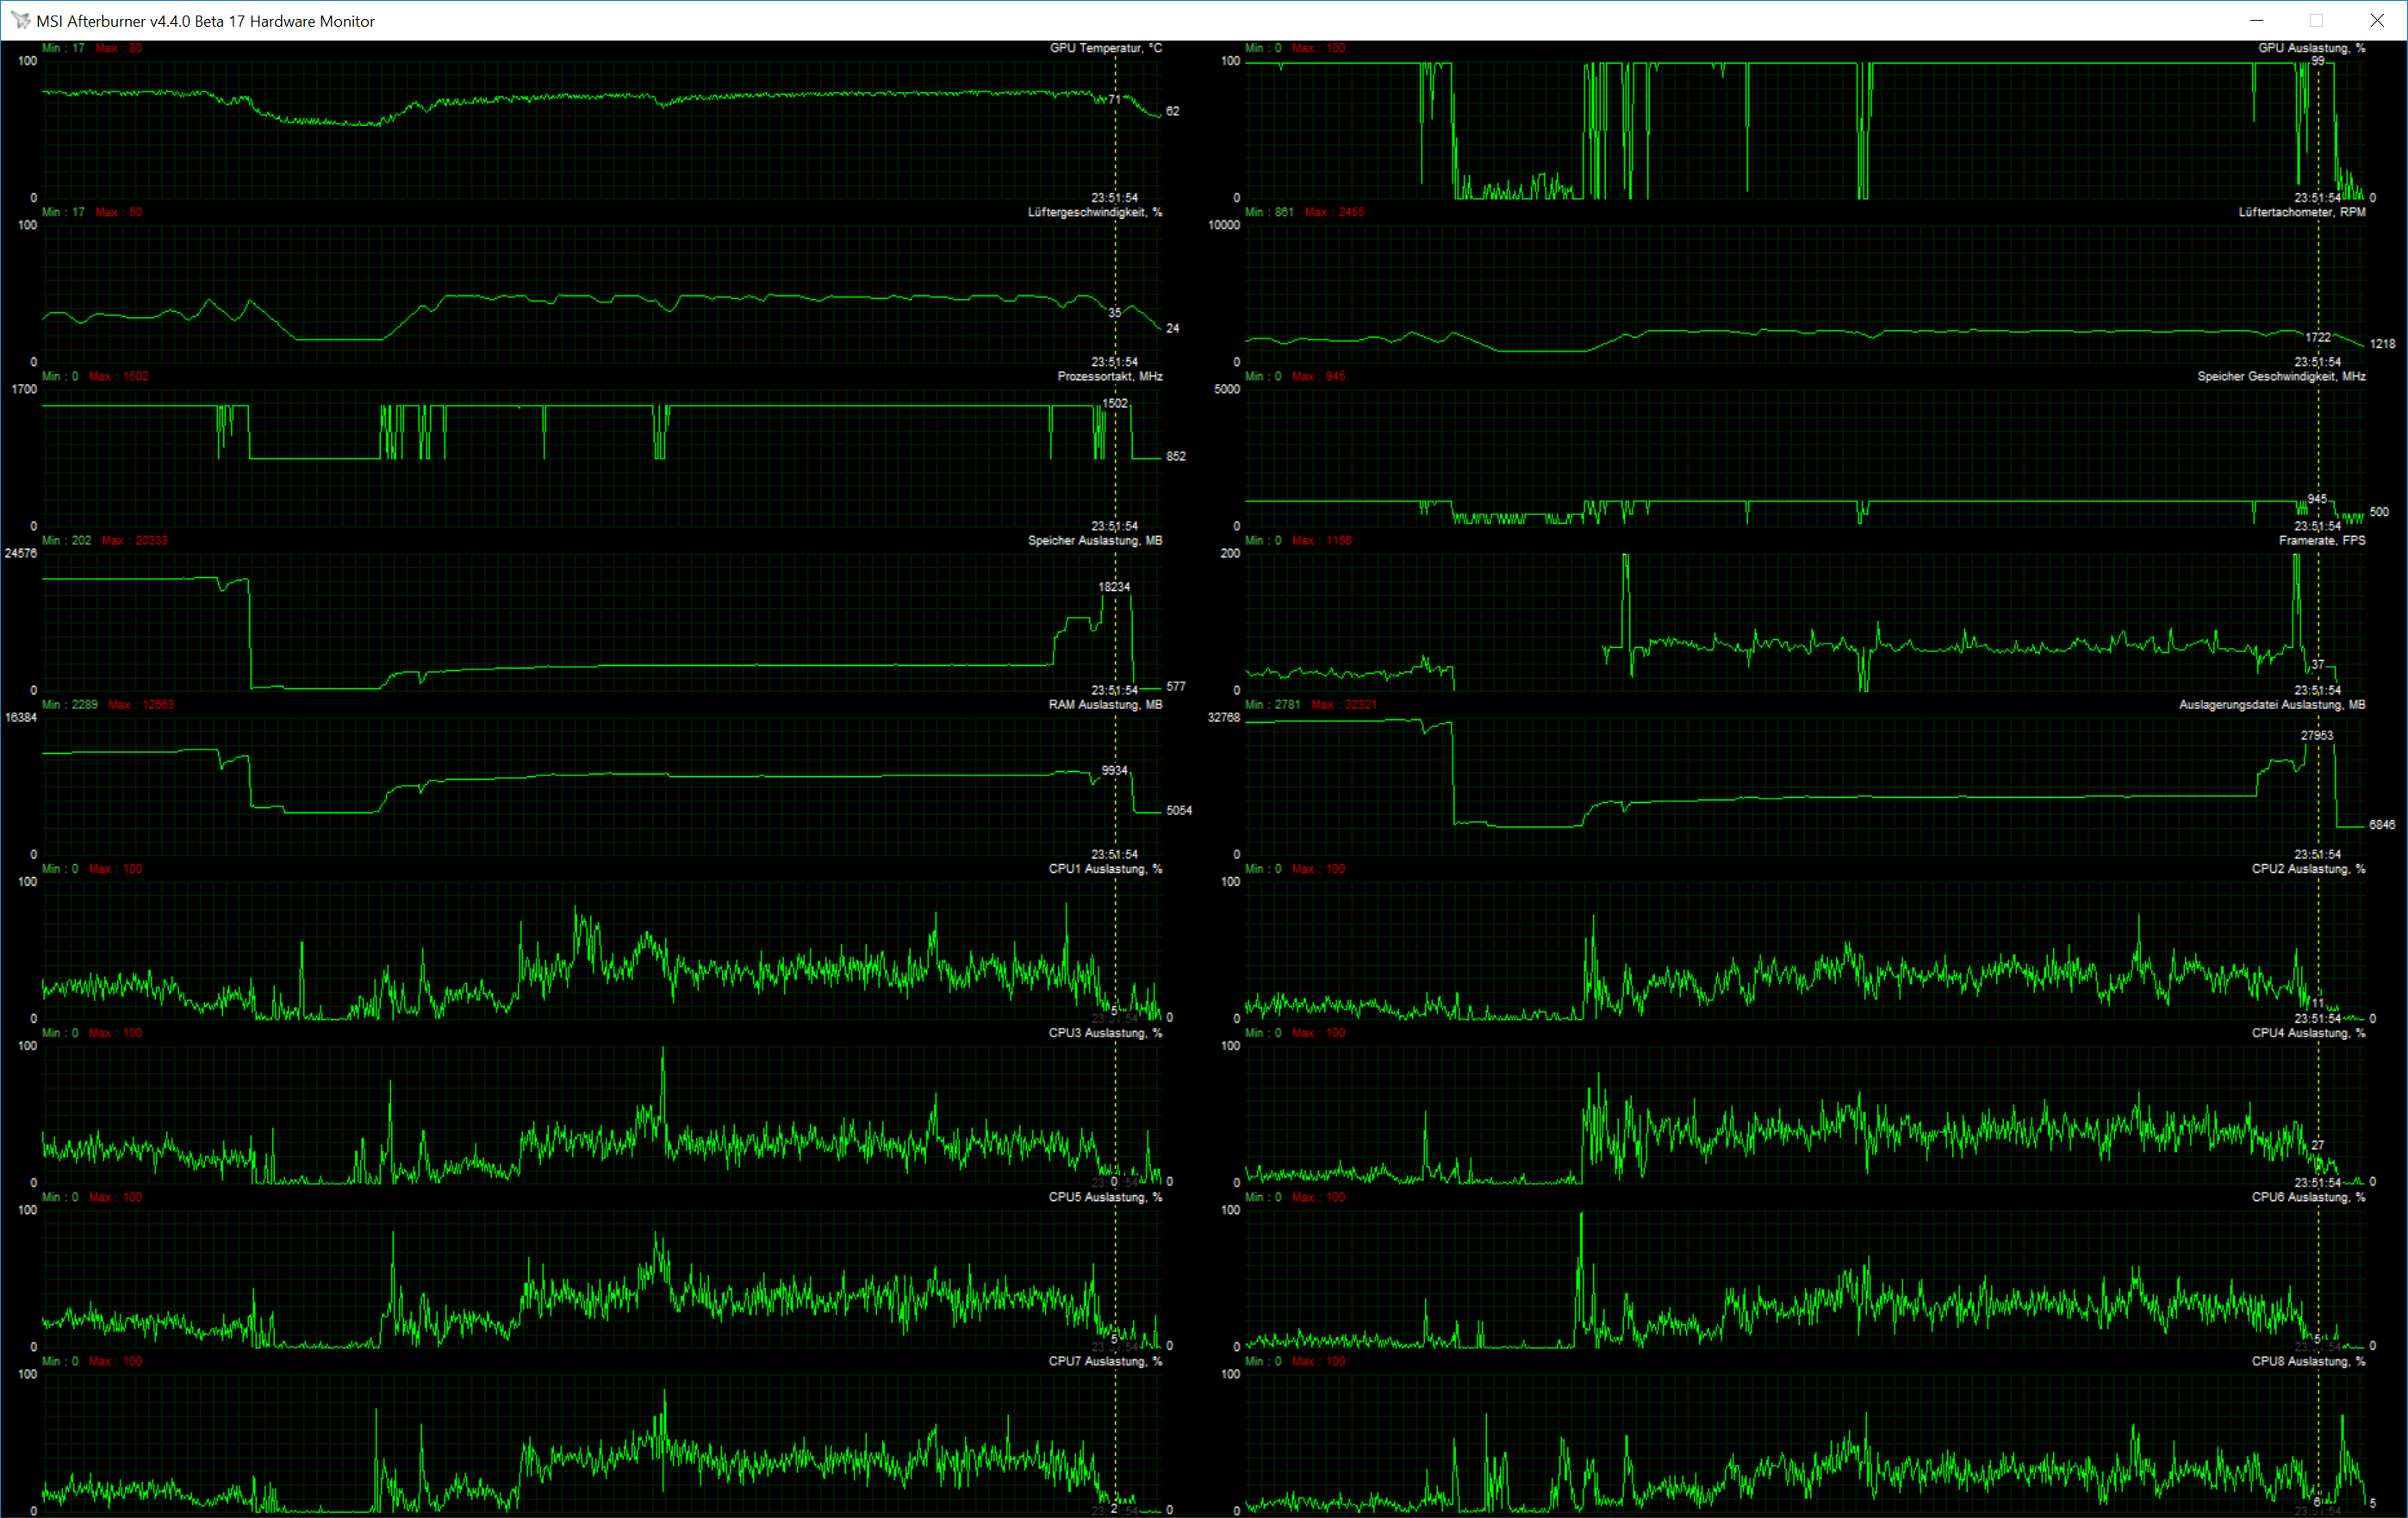Click the 1502 value marker in Prozessortakt graph
This screenshot has height=1518, width=2408.
[x=1114, y=403]
